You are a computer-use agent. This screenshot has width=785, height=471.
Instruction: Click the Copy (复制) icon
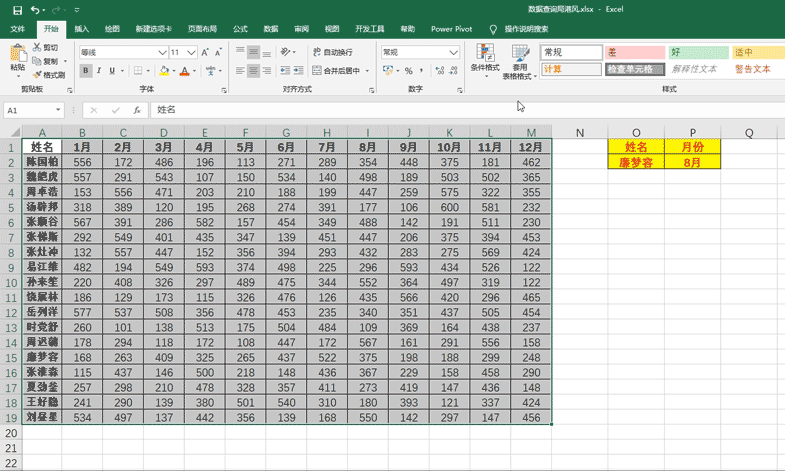coord(37,61)
